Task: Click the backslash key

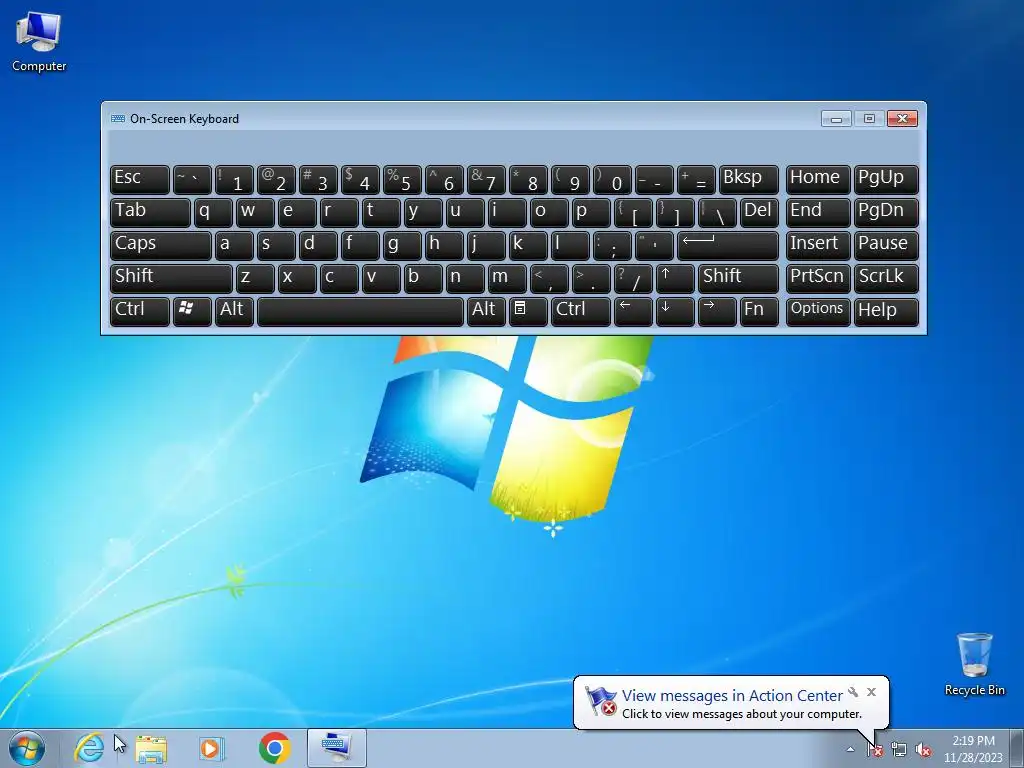Action: point(716,212)
